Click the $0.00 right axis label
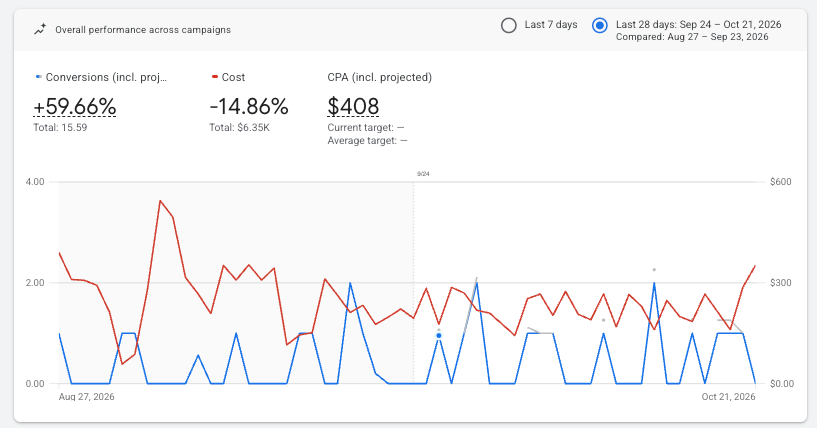Viewport: 817px width, 428px height. coord(782,384)
